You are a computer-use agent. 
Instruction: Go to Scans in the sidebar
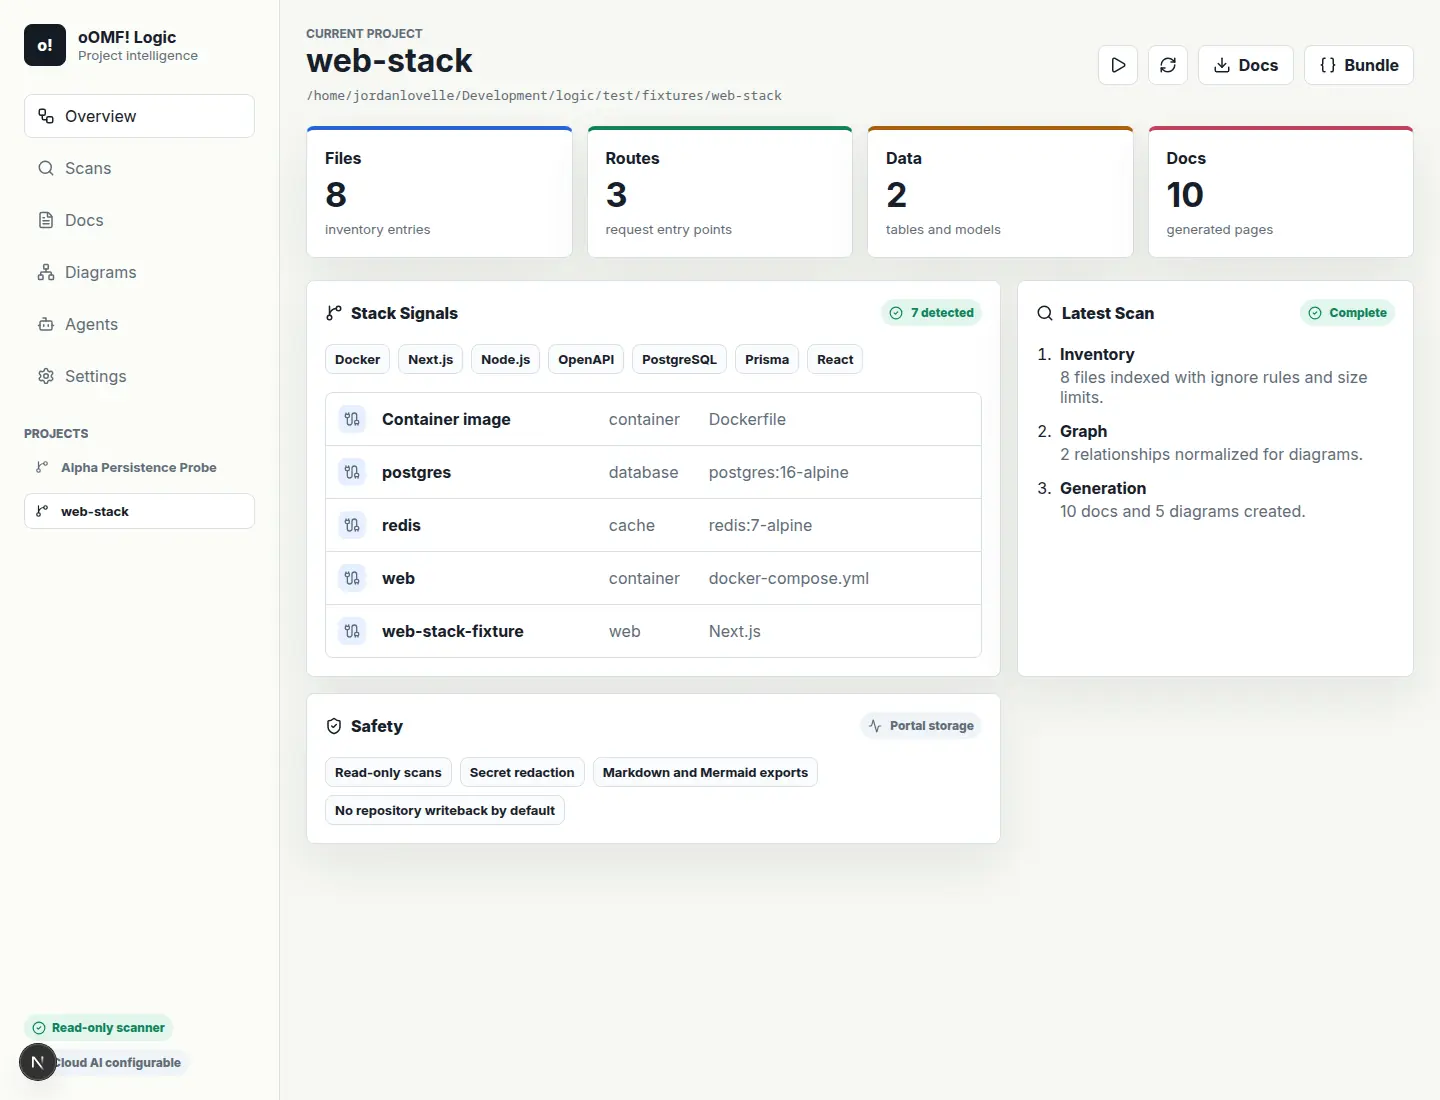pos(139,168)
